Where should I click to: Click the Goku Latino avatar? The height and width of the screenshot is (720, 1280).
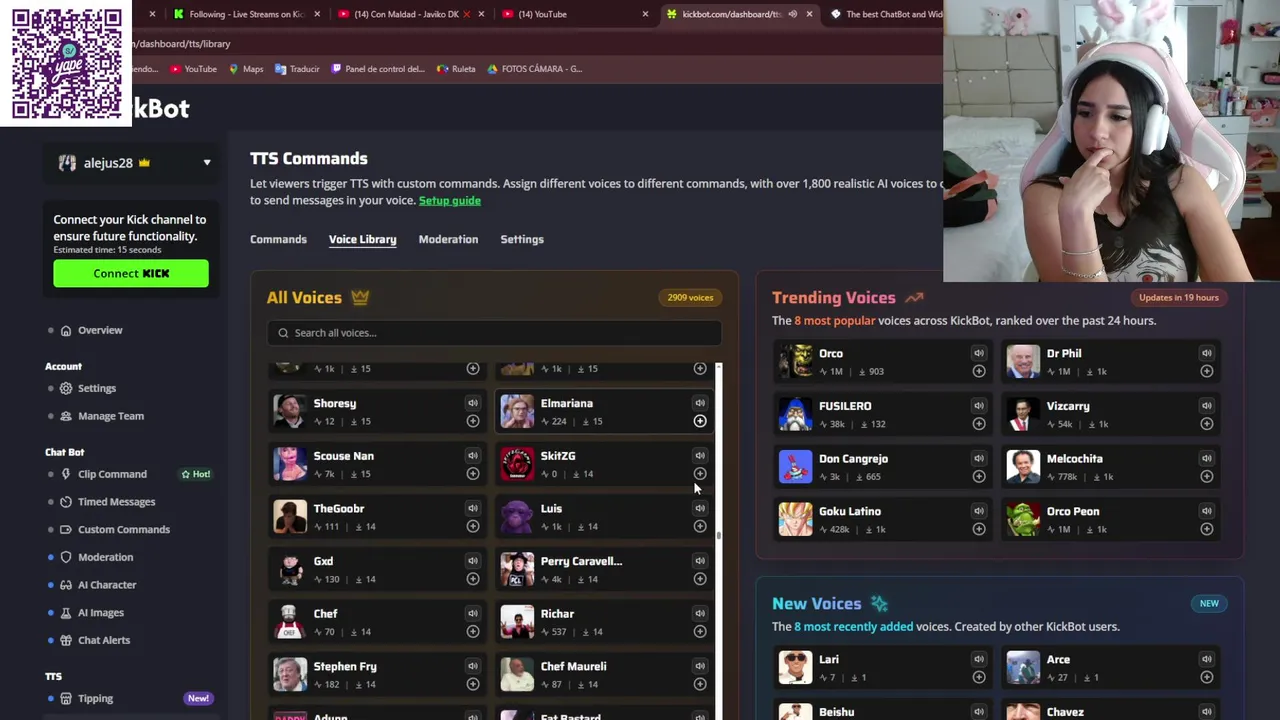click(x=796, y=519)
